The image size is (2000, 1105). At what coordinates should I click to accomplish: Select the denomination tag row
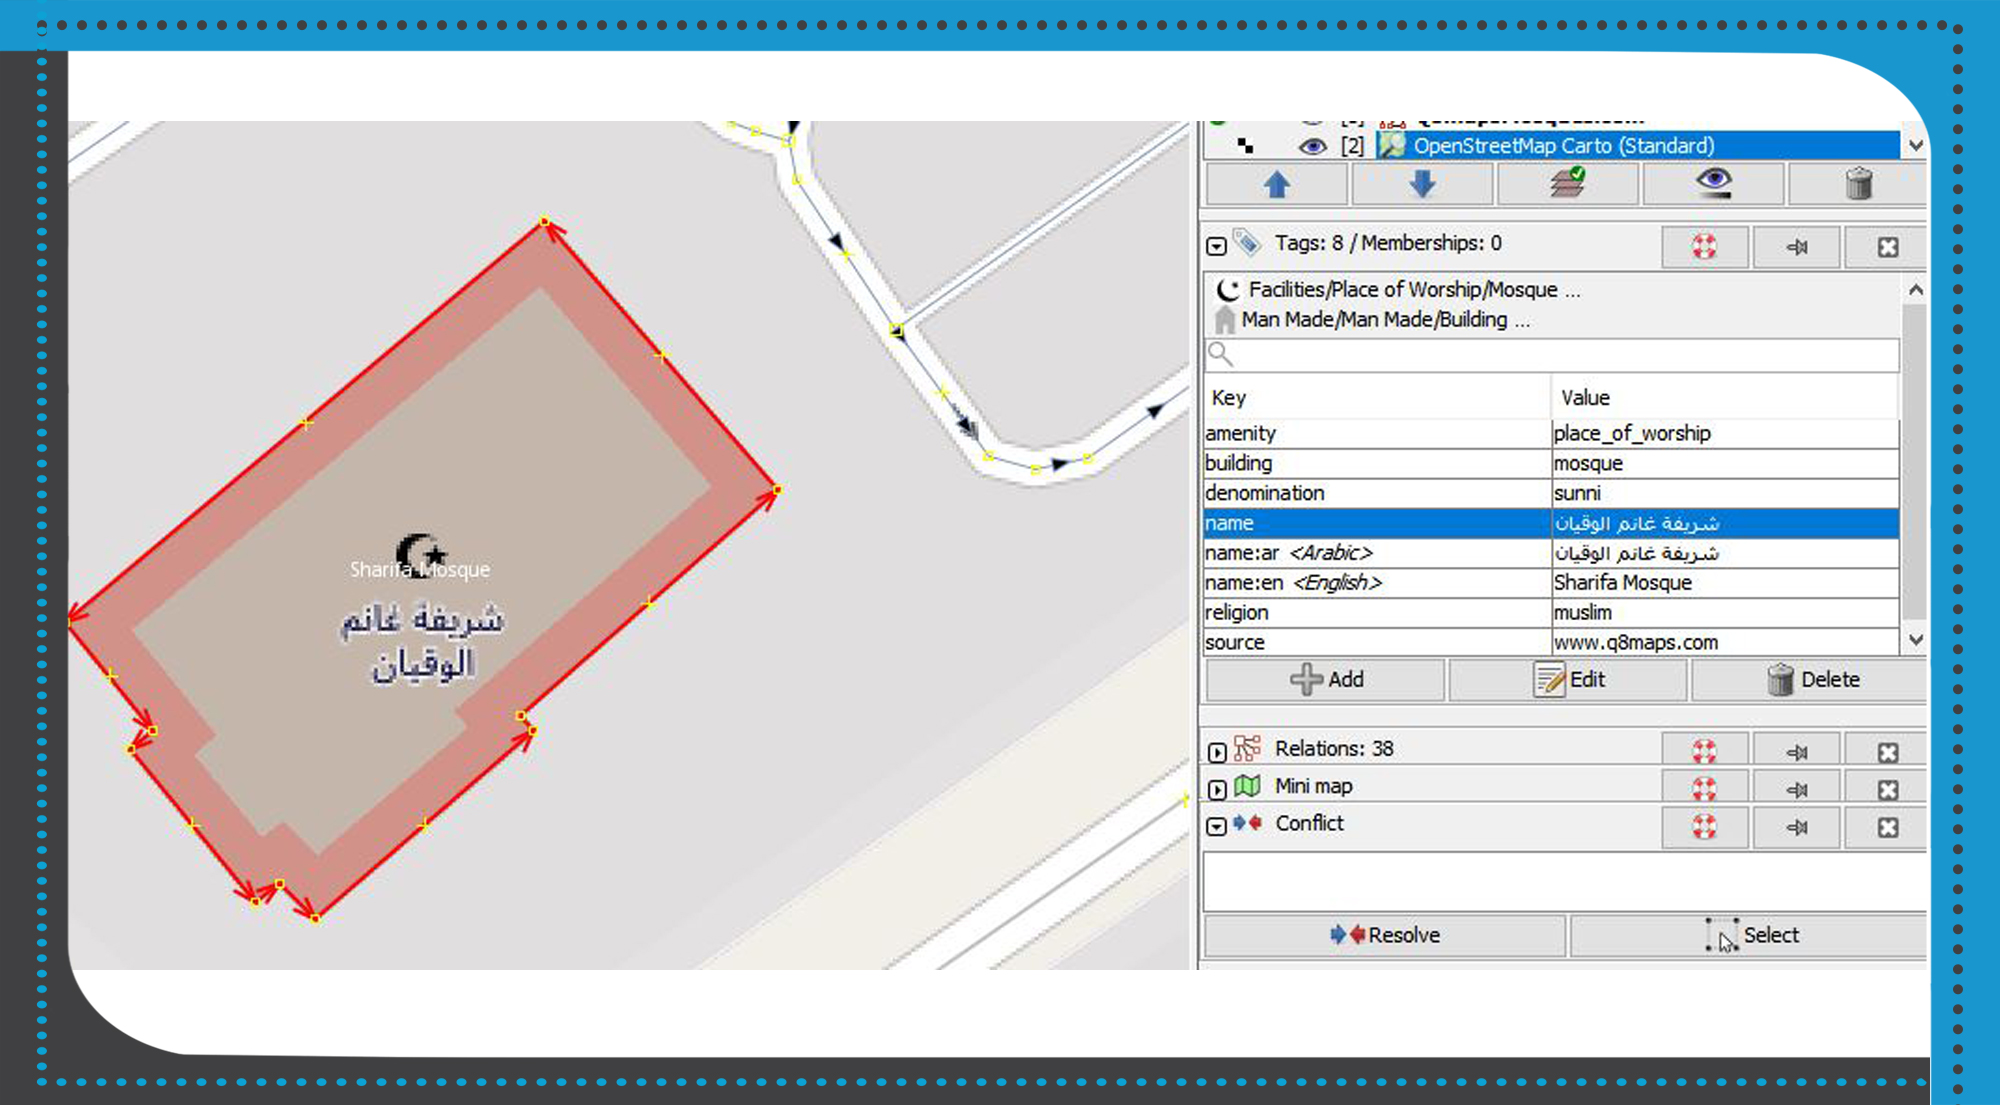click(x=1552, y=493)
